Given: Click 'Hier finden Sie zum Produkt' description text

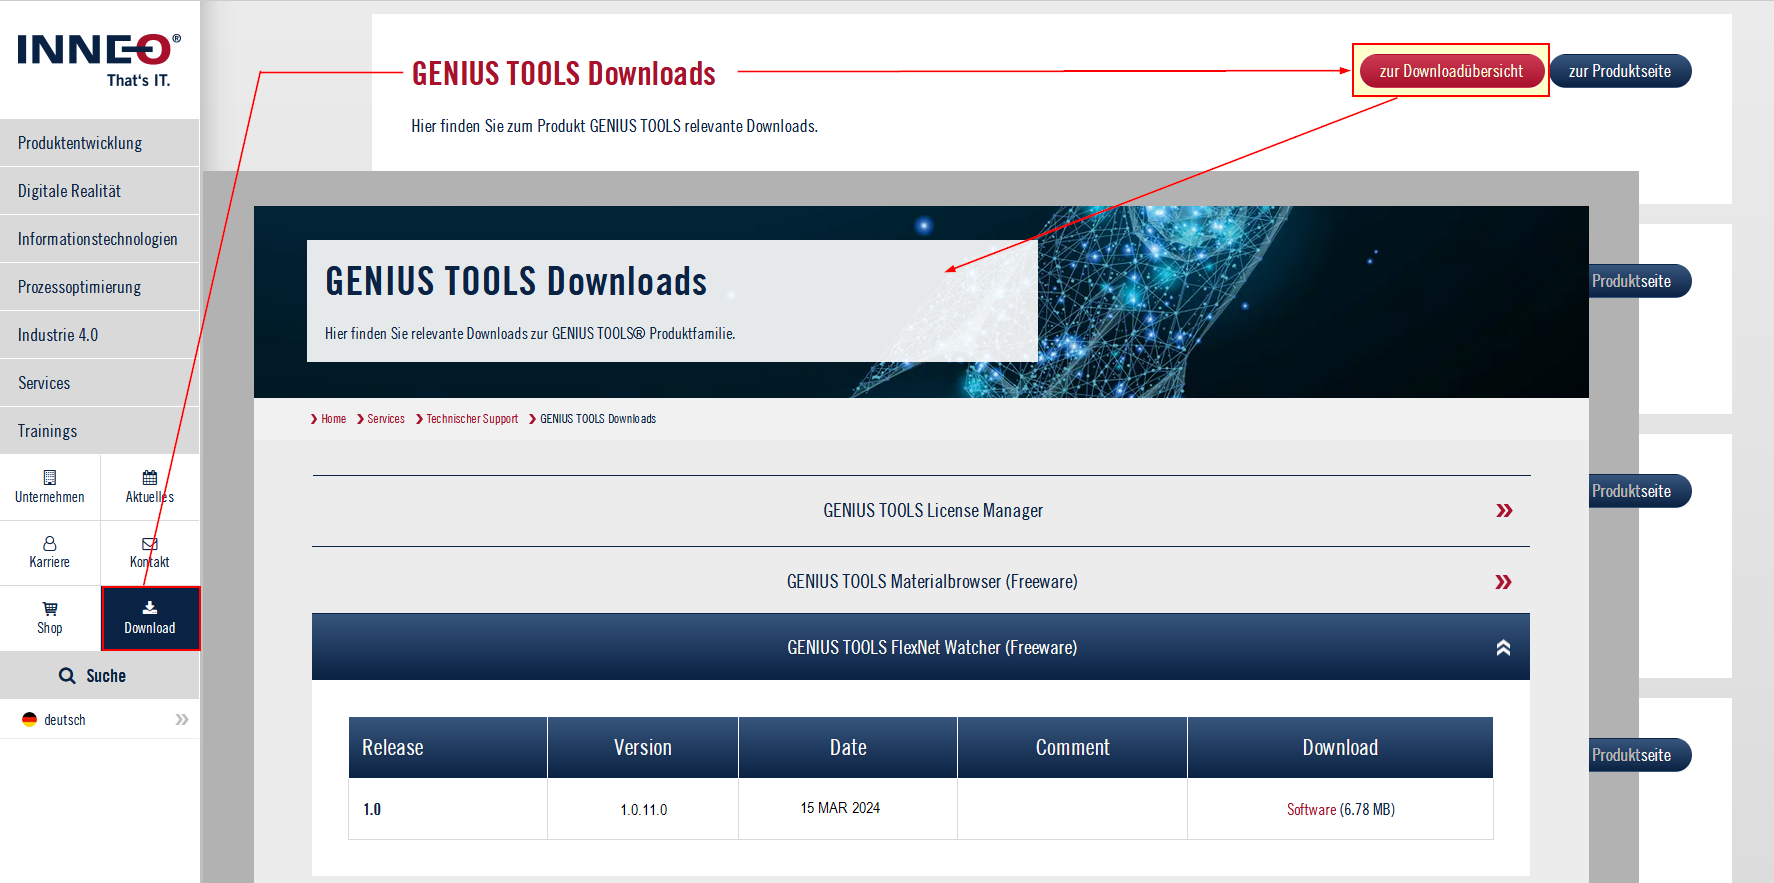Looking at the screenshot, I should 614,126.
